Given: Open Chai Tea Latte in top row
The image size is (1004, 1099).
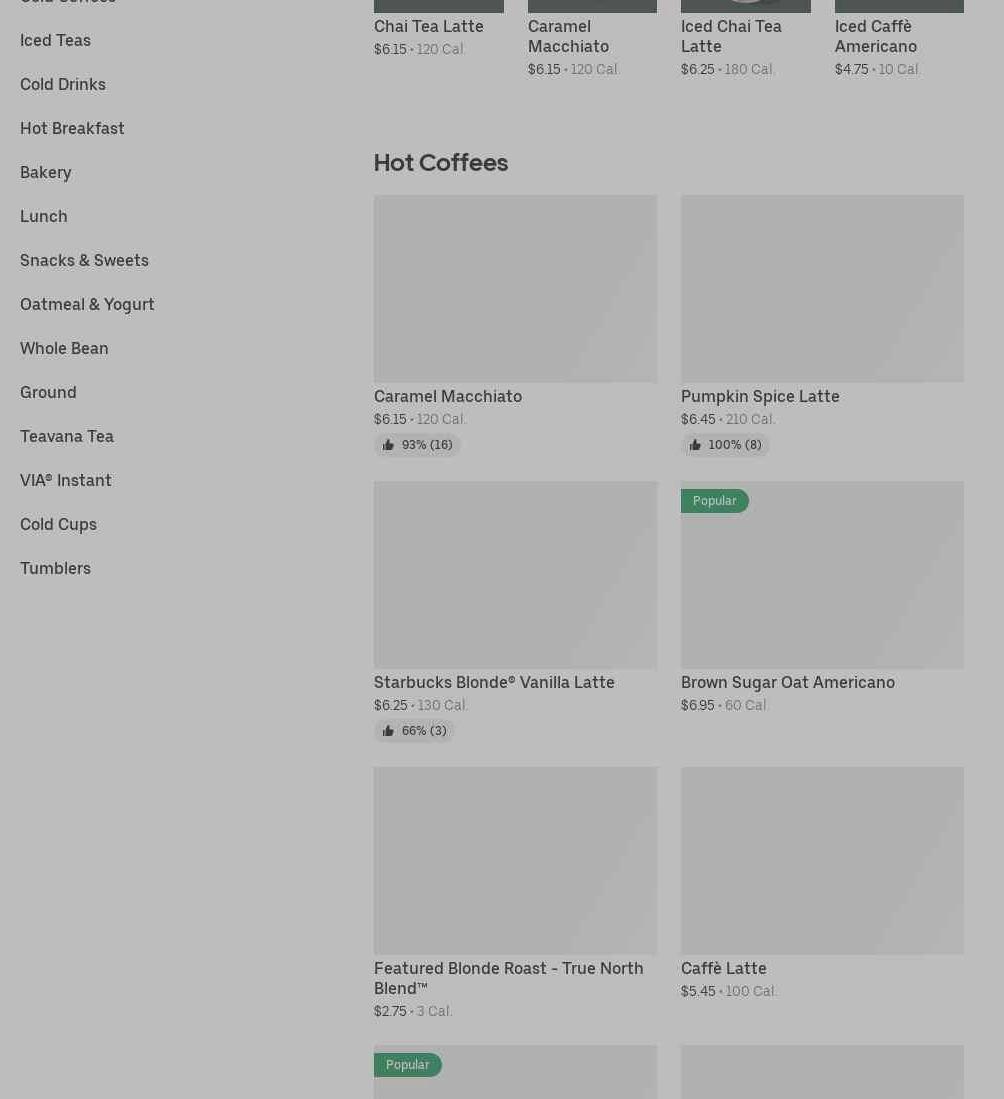Looking at the screenshot, I should tap(428, 26).
